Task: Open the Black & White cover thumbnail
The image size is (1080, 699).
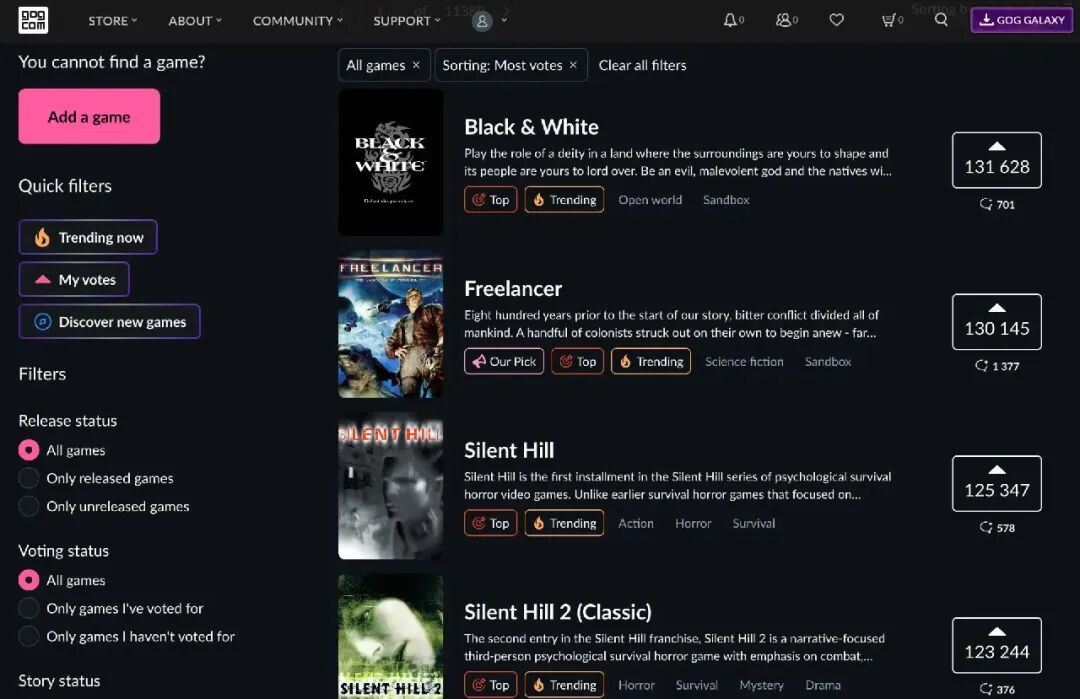Action: coord(391,162)
